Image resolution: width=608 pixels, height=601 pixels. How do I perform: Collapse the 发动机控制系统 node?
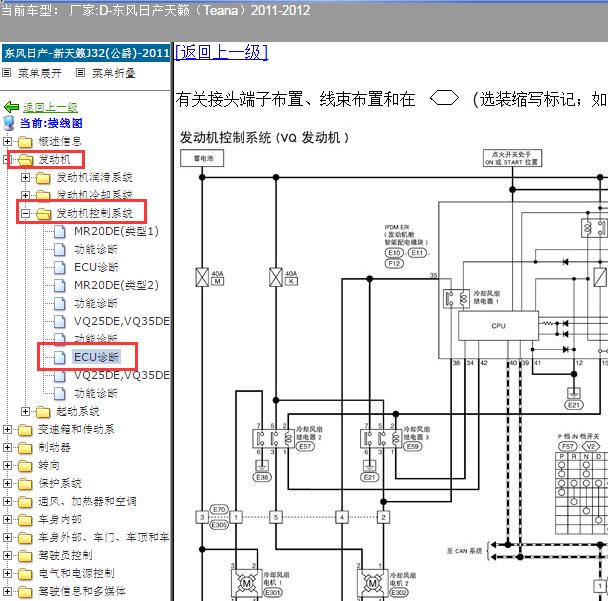pos(26,213)
